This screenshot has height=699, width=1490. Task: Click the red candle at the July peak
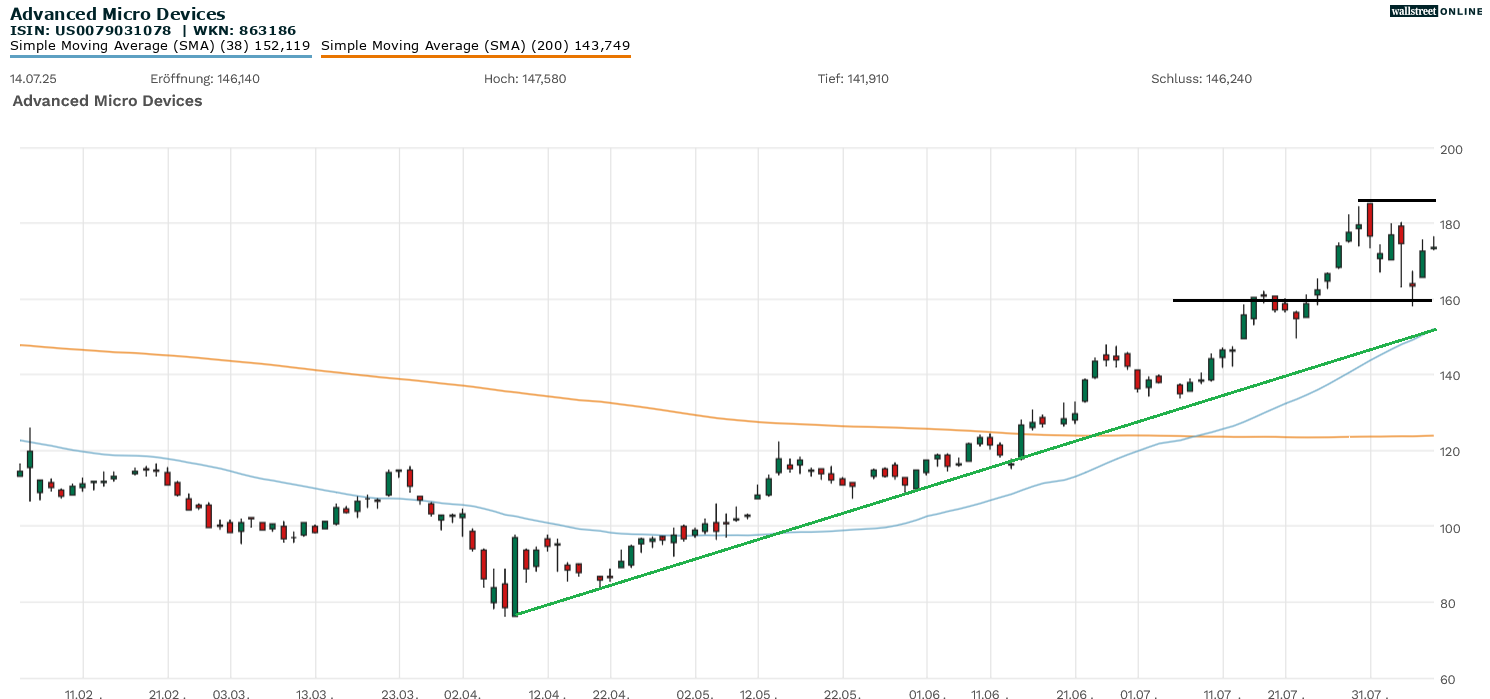coord(1369,220)
